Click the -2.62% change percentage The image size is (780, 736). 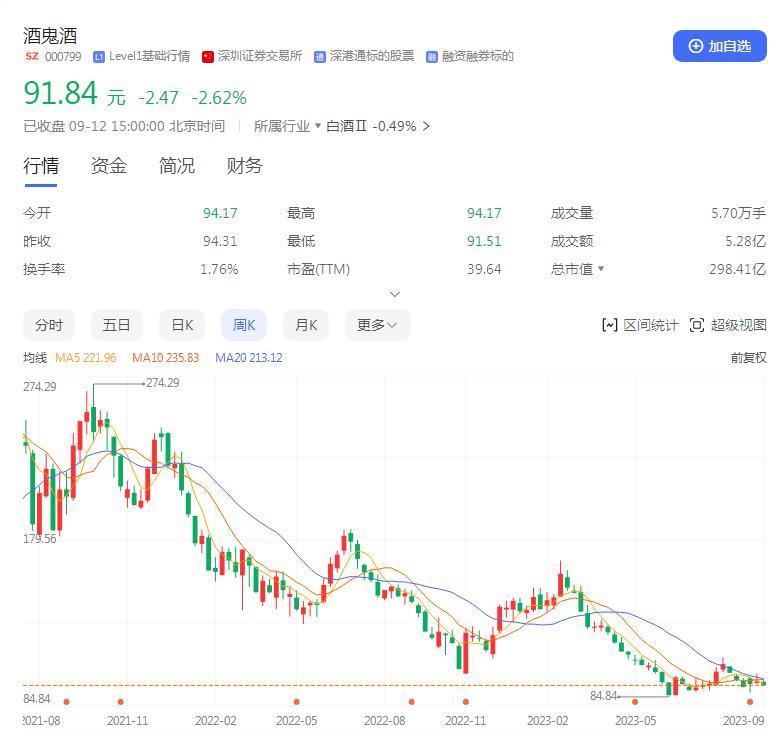[x=219, y=98]
